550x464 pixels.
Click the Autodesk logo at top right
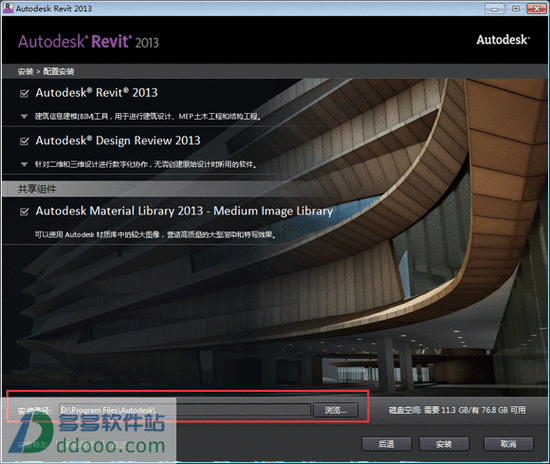(503, 40)
